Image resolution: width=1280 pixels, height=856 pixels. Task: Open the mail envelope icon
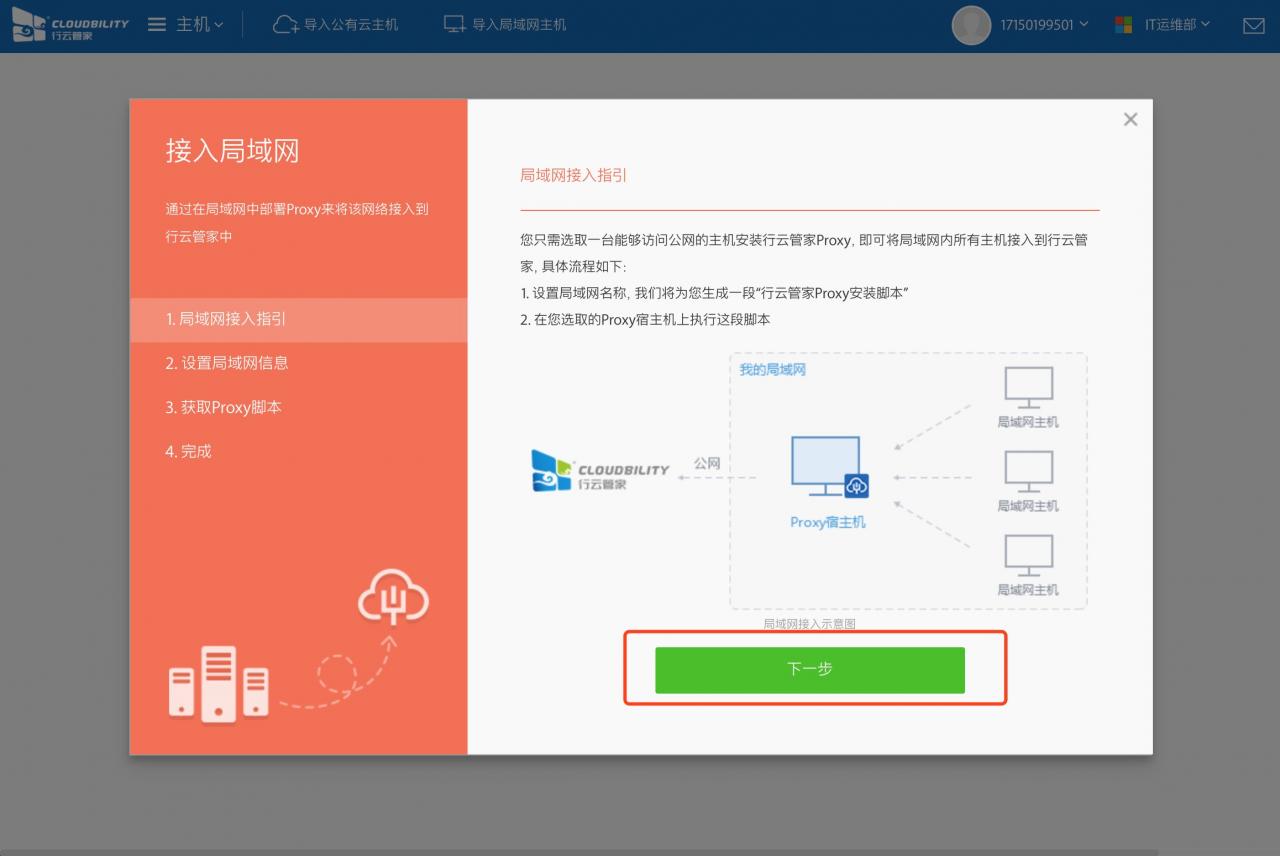coord(1253,26)
